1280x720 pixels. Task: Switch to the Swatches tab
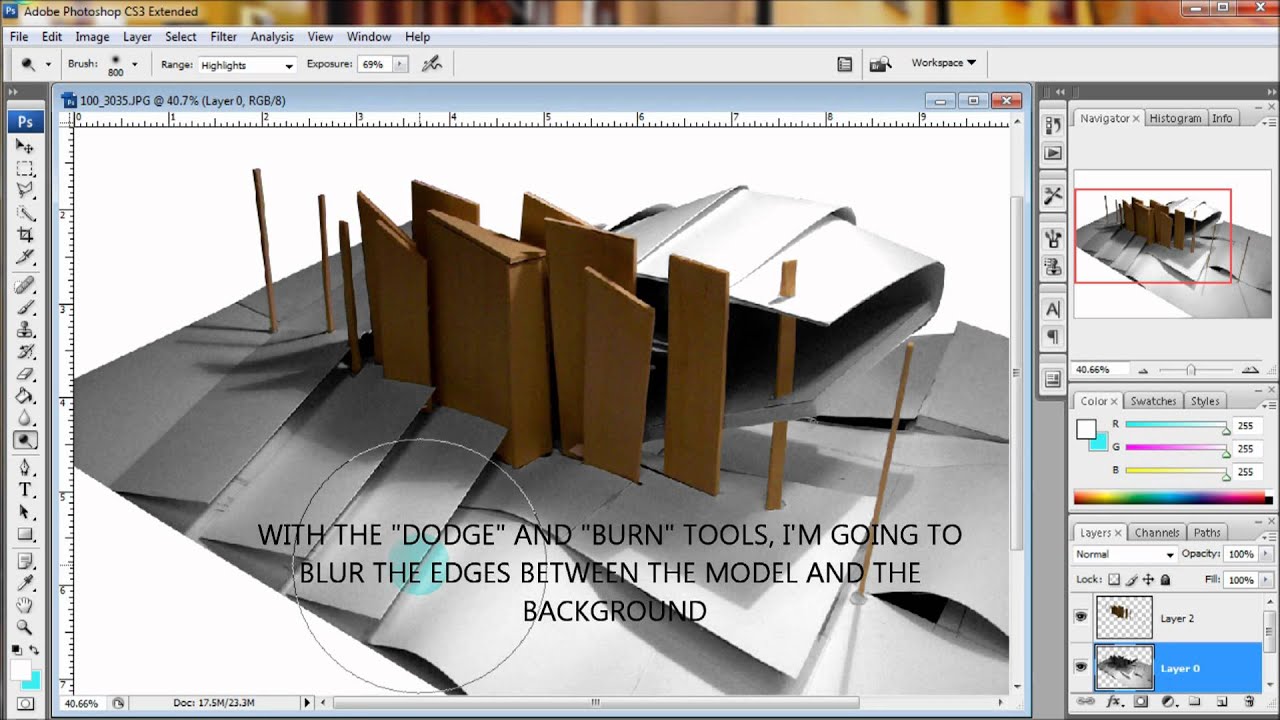pos(1153,401)
